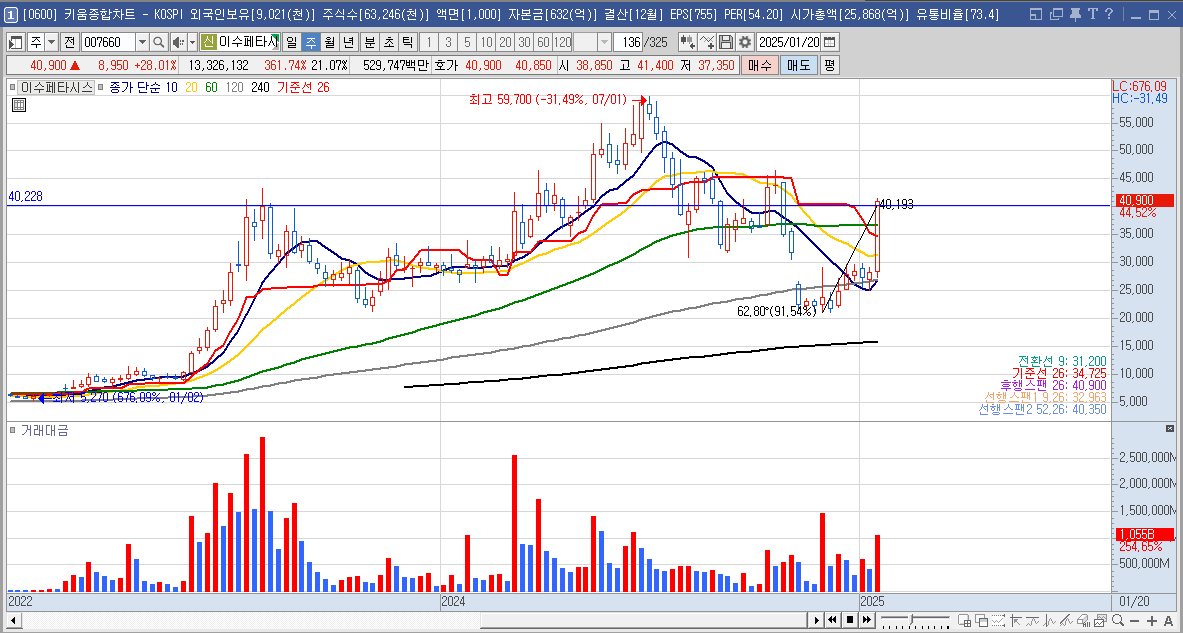Screen dimensions: 1183x633
Task: Click the help question mark icon
Action: tap(1108, 14)
